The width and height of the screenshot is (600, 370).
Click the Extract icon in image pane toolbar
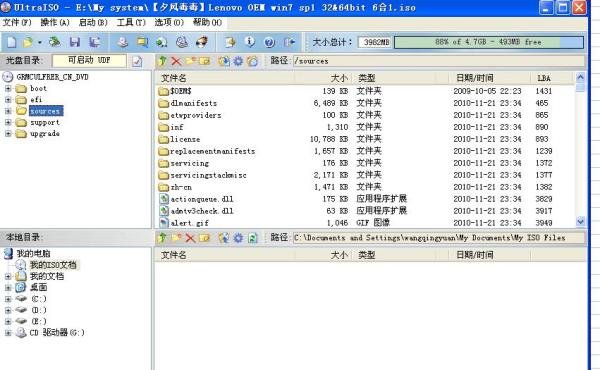[224, 61]
